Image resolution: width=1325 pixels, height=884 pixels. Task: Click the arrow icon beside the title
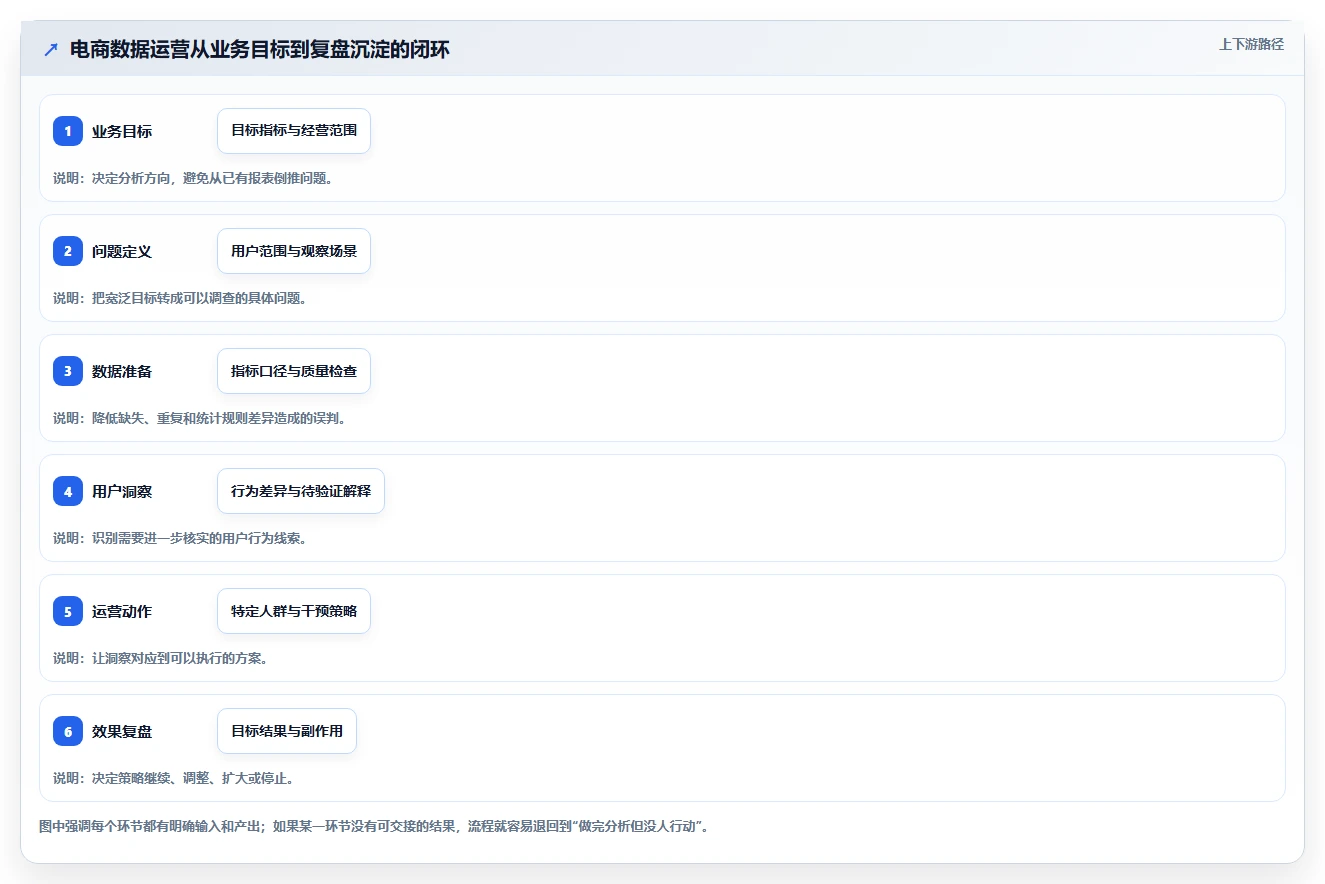pyautogui.click(x=51, y=50)
